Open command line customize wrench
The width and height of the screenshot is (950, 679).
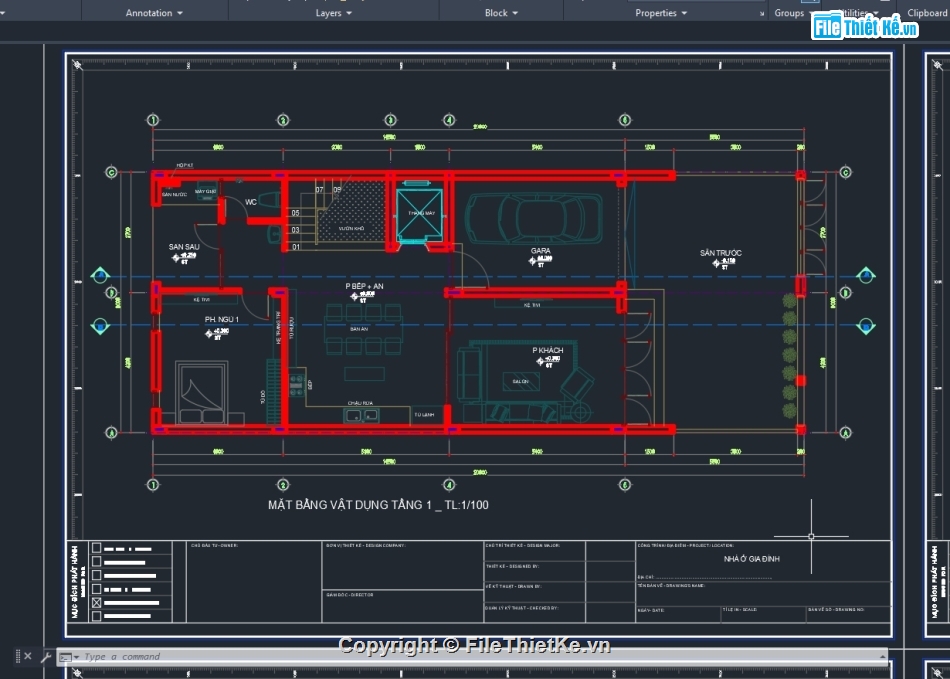[45, 657]
